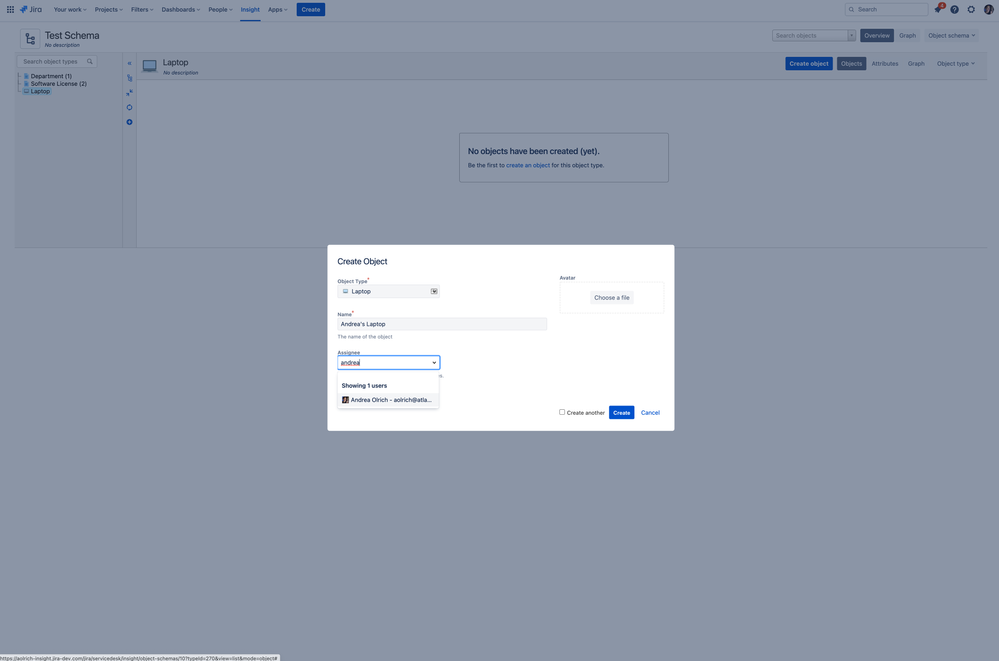The image size is (999, 661).
Task: Open the Assignee dropdown arrow
Action: [x=435, y=363]
